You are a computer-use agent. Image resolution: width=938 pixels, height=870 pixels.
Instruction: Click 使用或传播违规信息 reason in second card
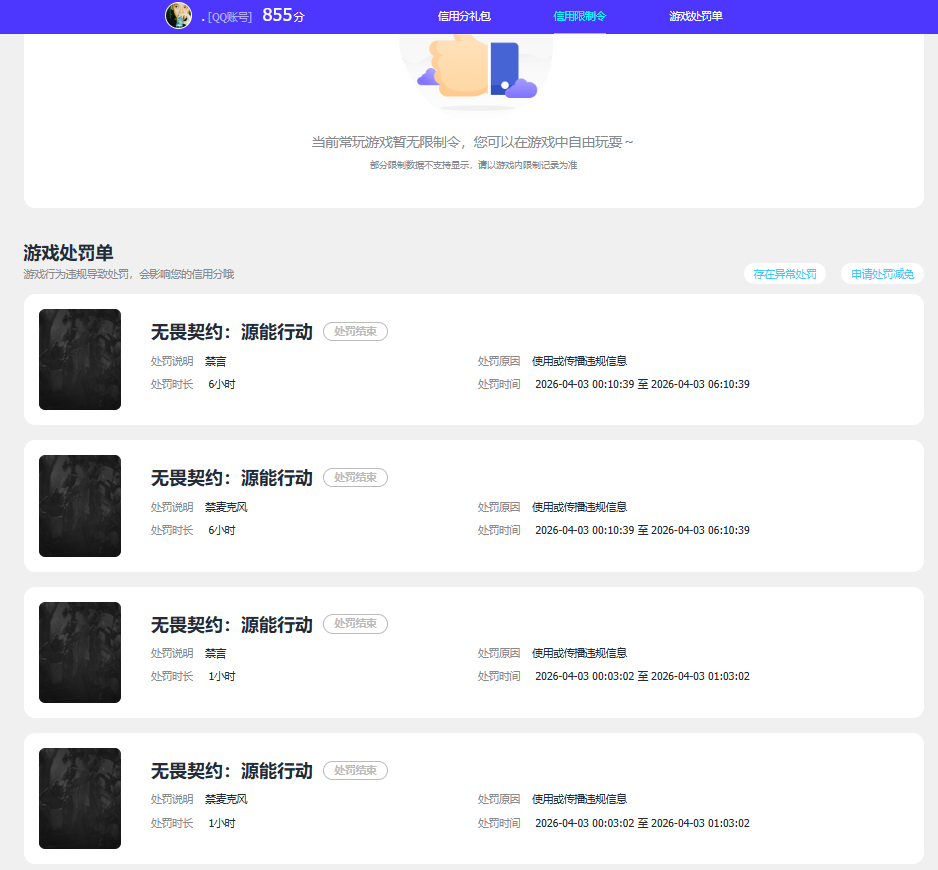tap(579, 507)
